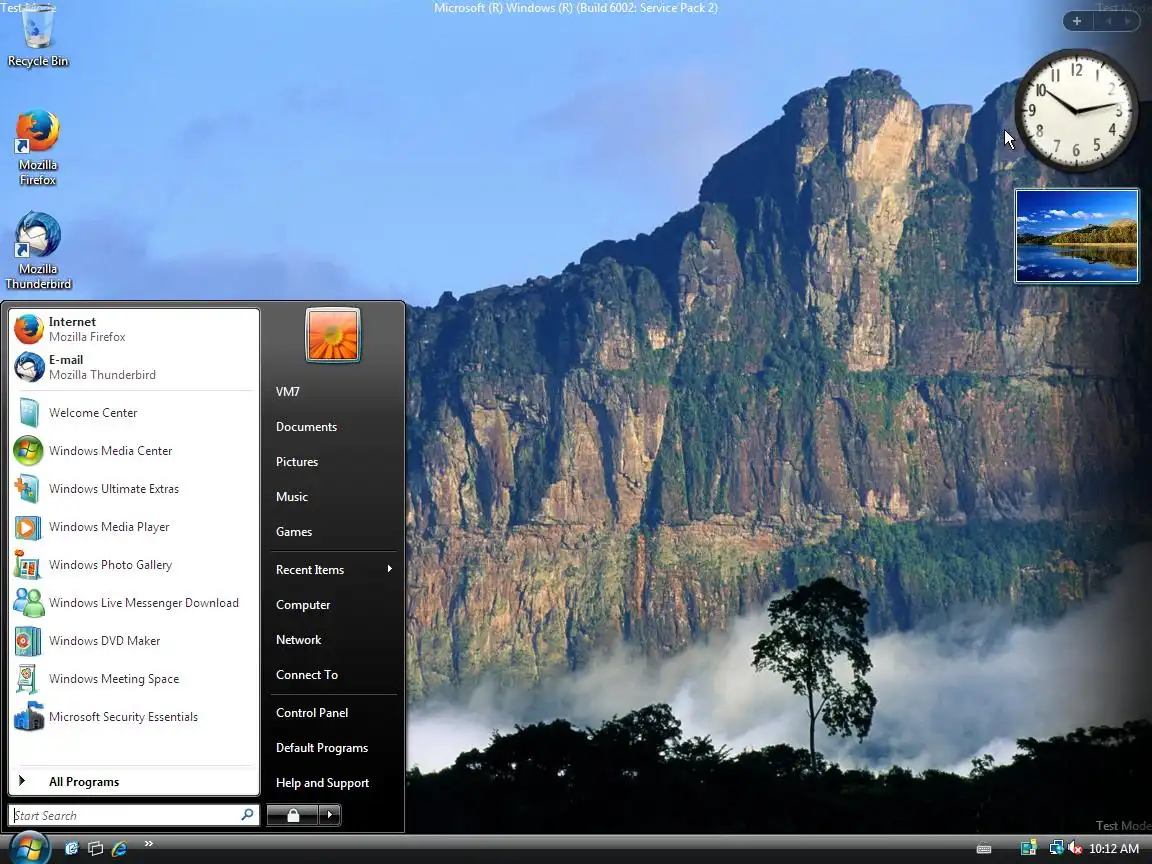This screenshot has width=1152, height=864.
Task: Click Switch between windows Quick Launch icon
Action: 96,849
